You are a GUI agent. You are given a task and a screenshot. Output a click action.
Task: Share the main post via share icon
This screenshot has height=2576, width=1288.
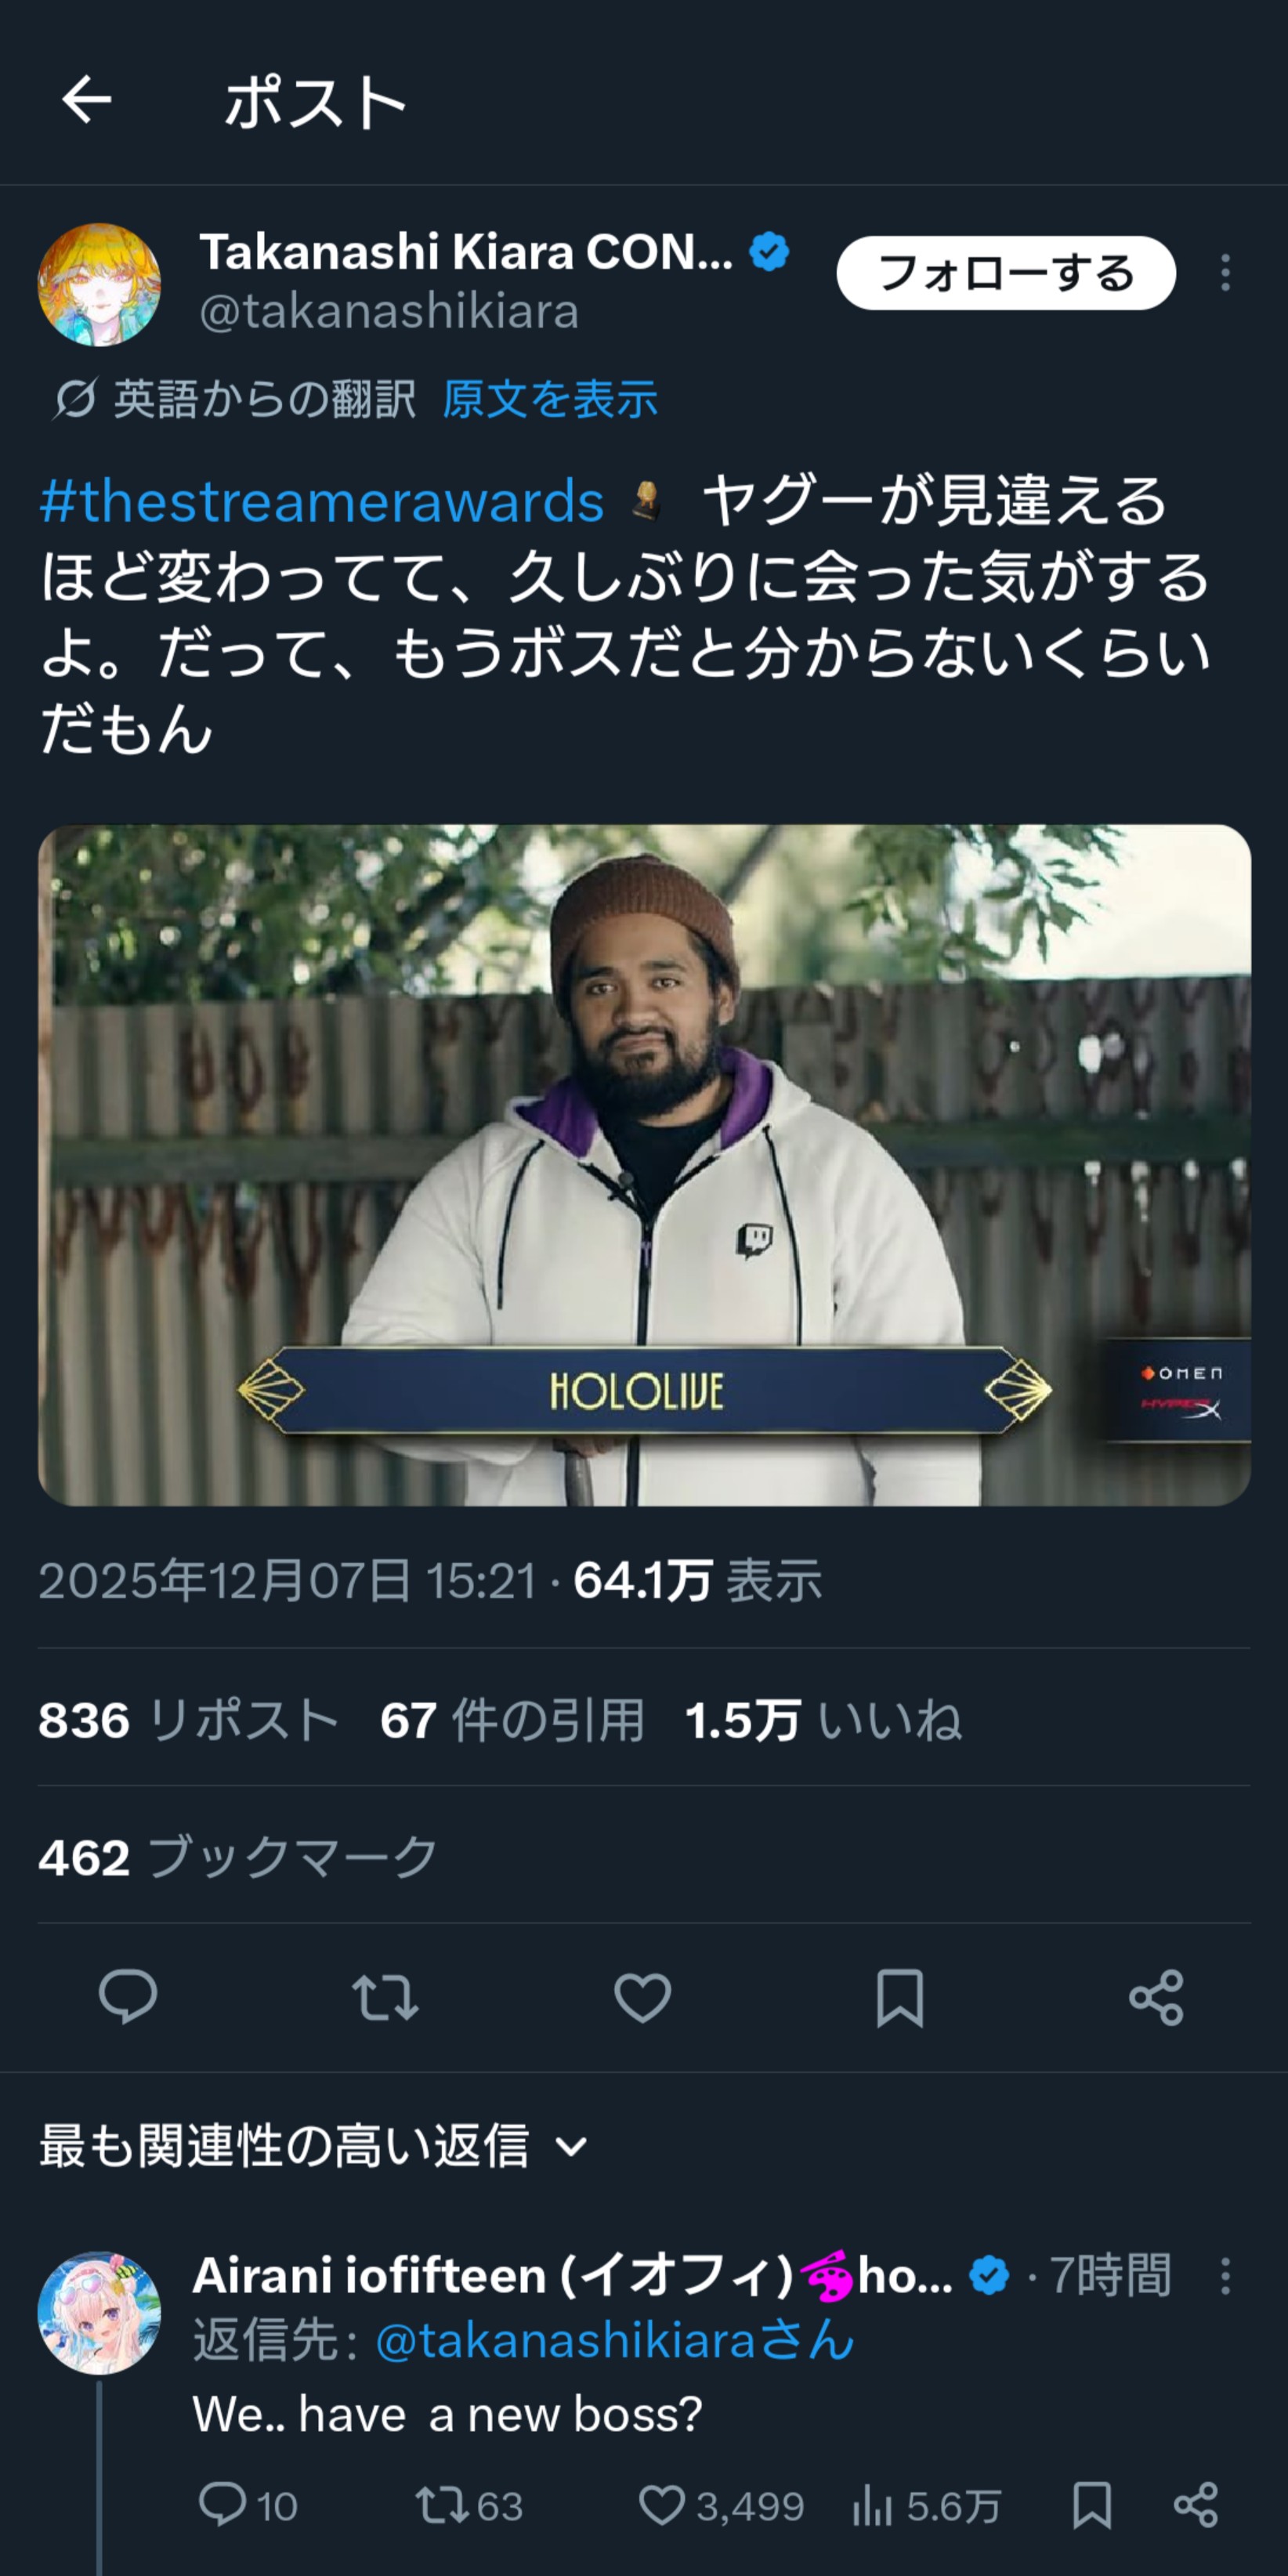1156,1996
